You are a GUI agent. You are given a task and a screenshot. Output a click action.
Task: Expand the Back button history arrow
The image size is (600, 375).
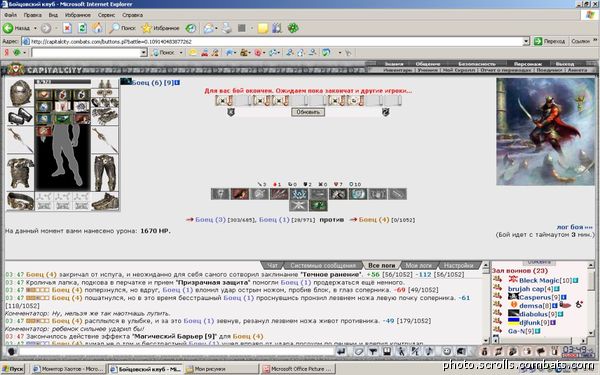(35, 28)
